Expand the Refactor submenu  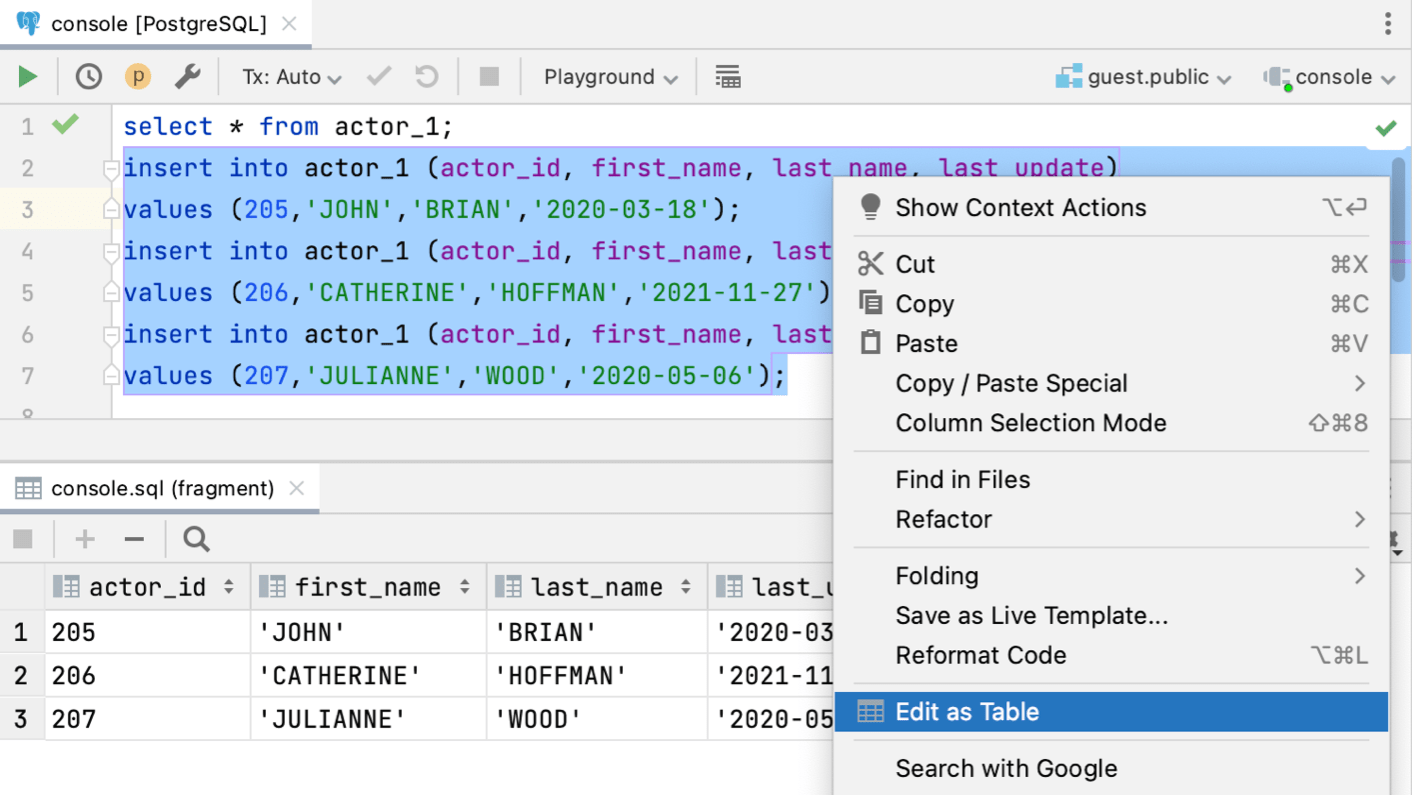[x=943, y=520]
